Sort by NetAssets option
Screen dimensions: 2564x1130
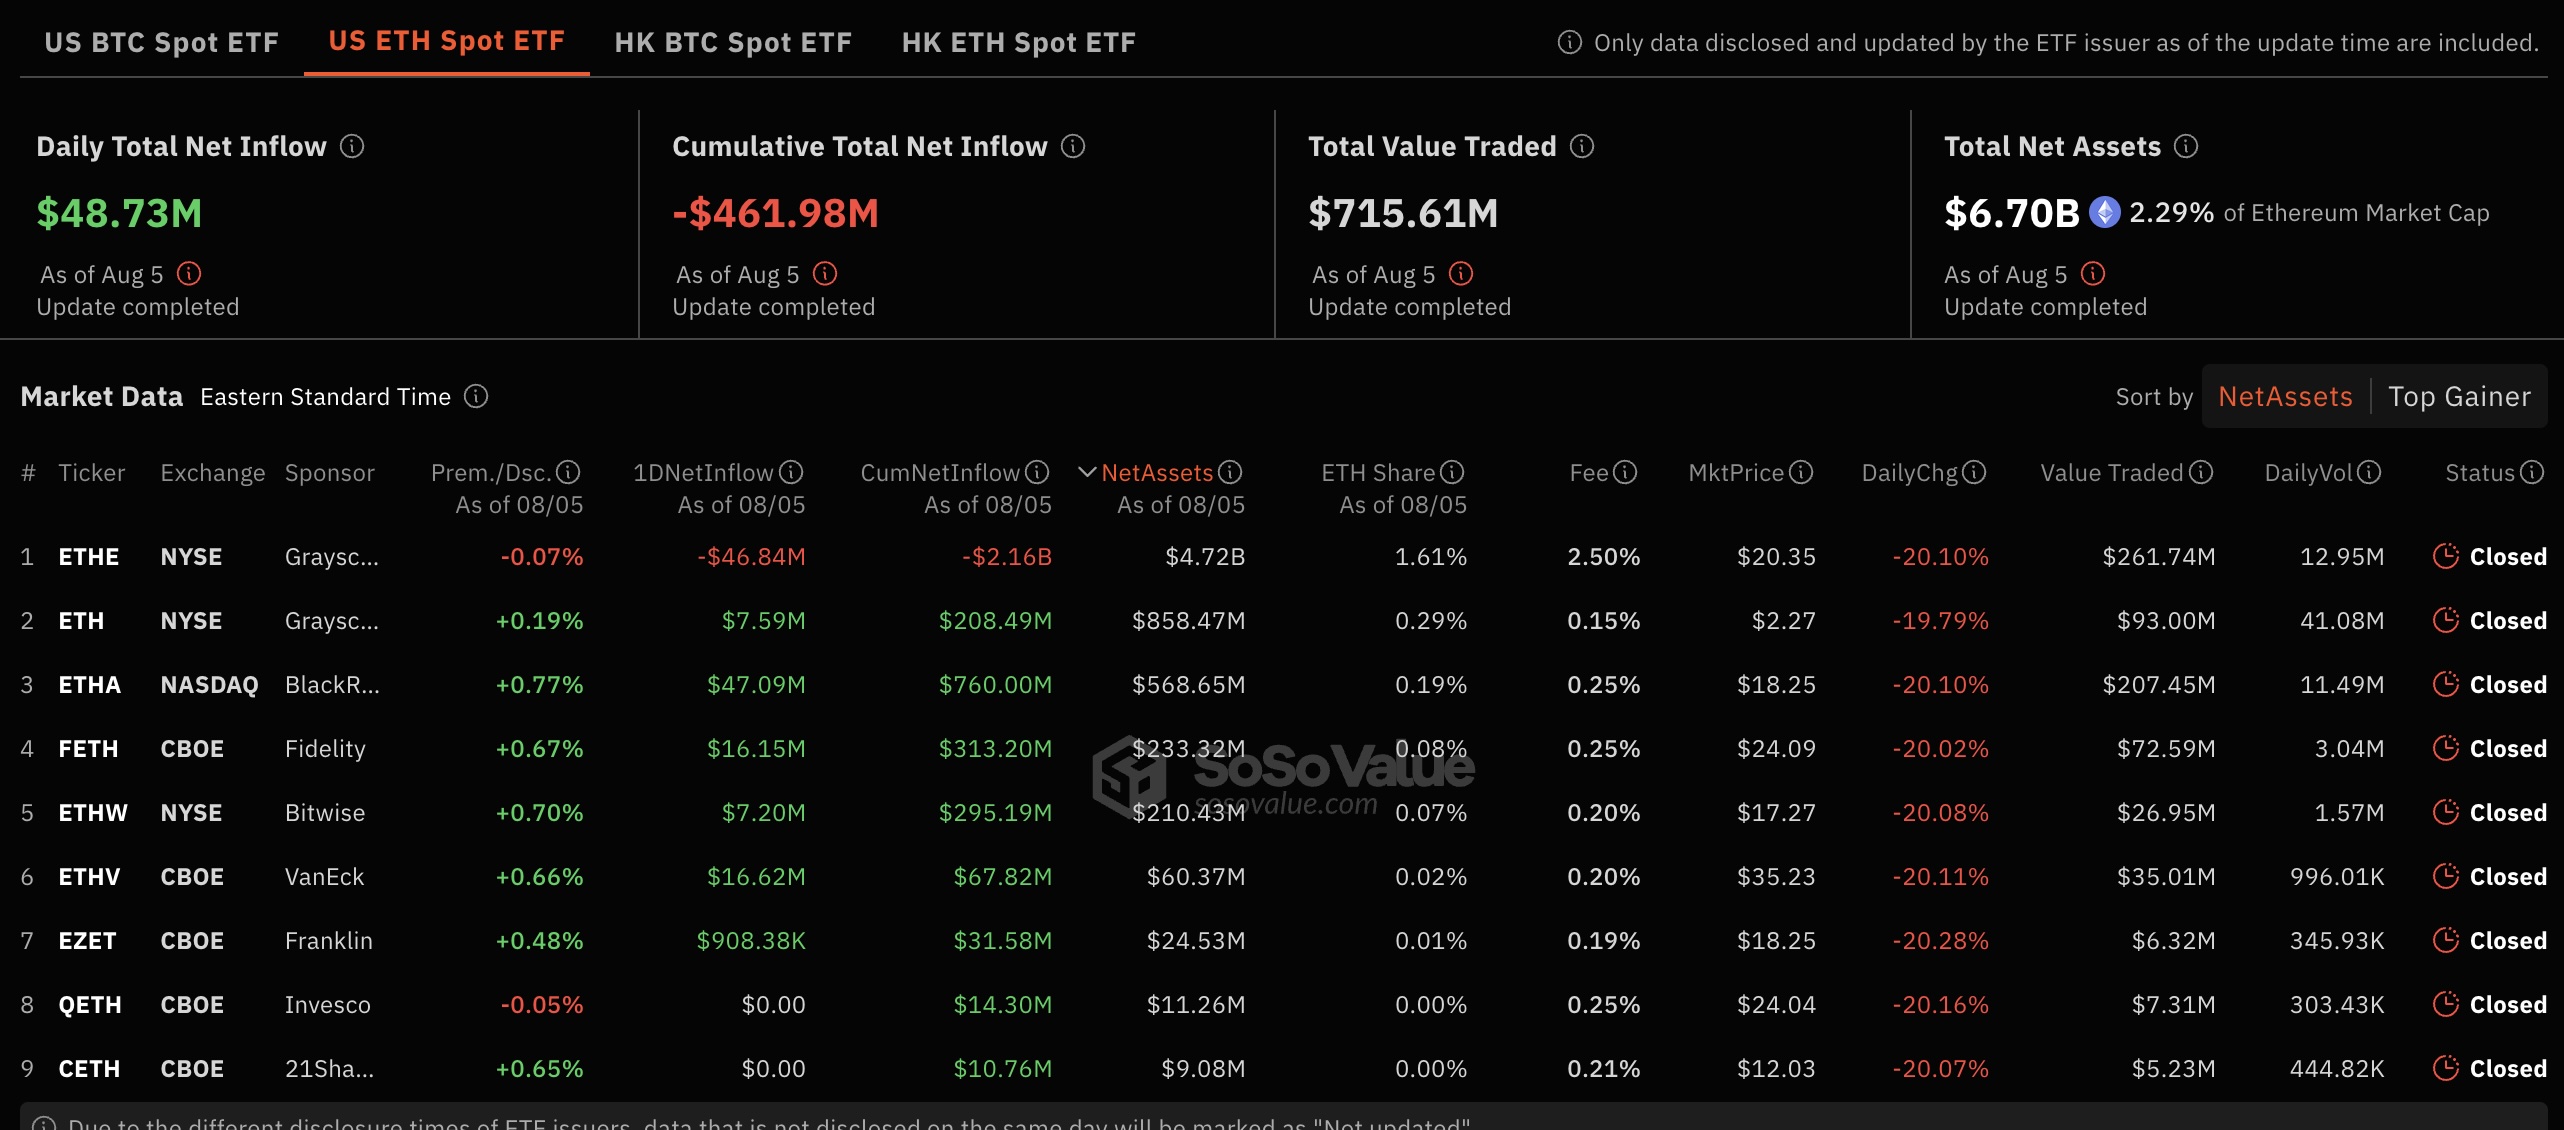(x=2285, y=397)
